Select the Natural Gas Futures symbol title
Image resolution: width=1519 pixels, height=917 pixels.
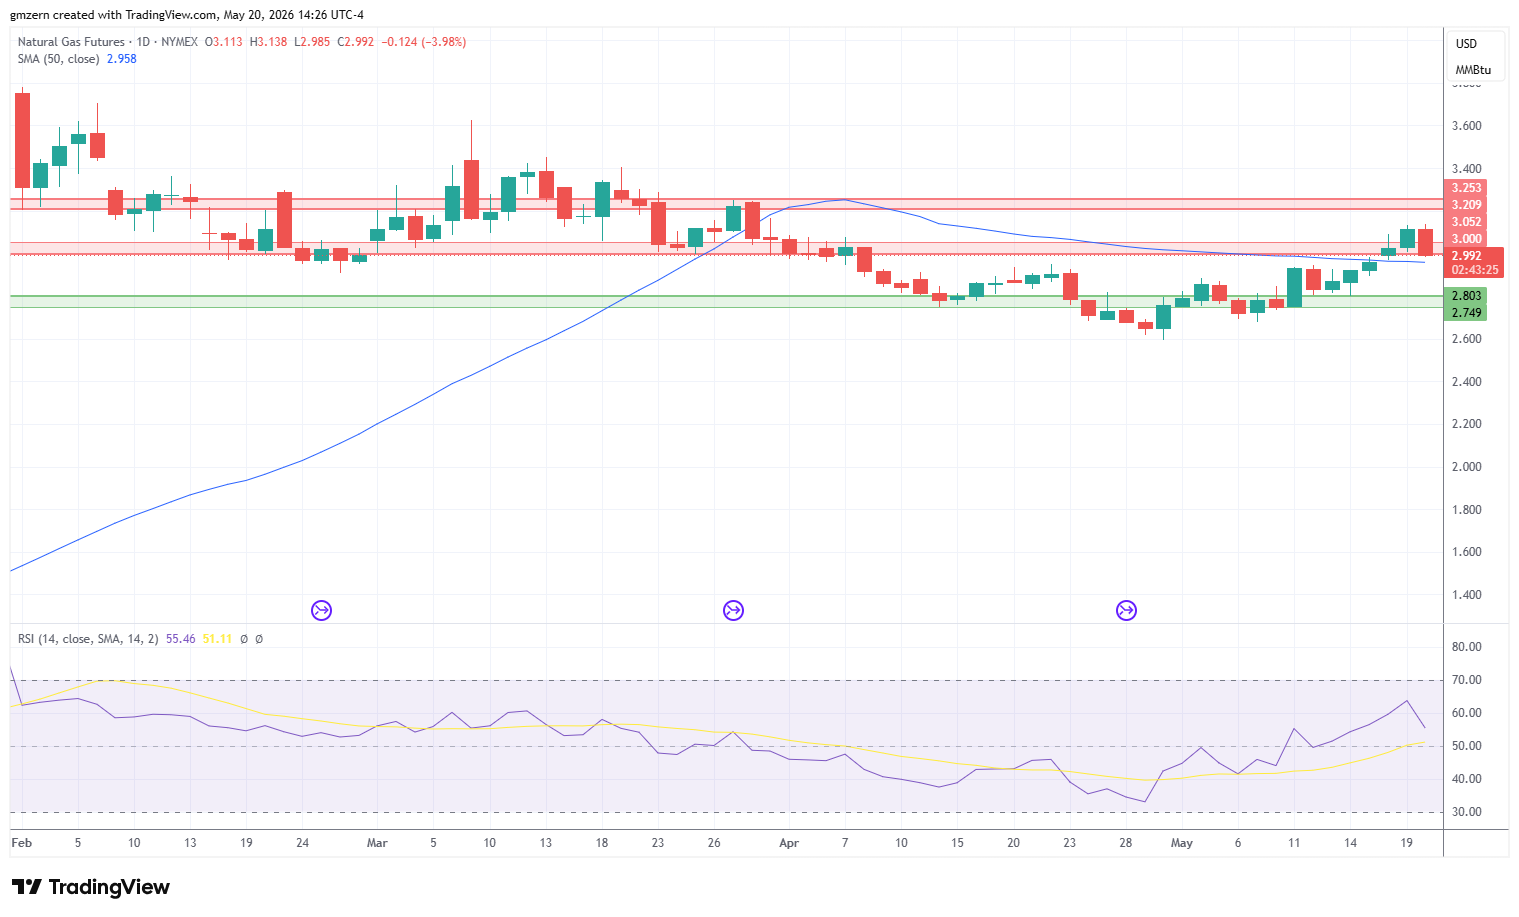click(71, 42)
